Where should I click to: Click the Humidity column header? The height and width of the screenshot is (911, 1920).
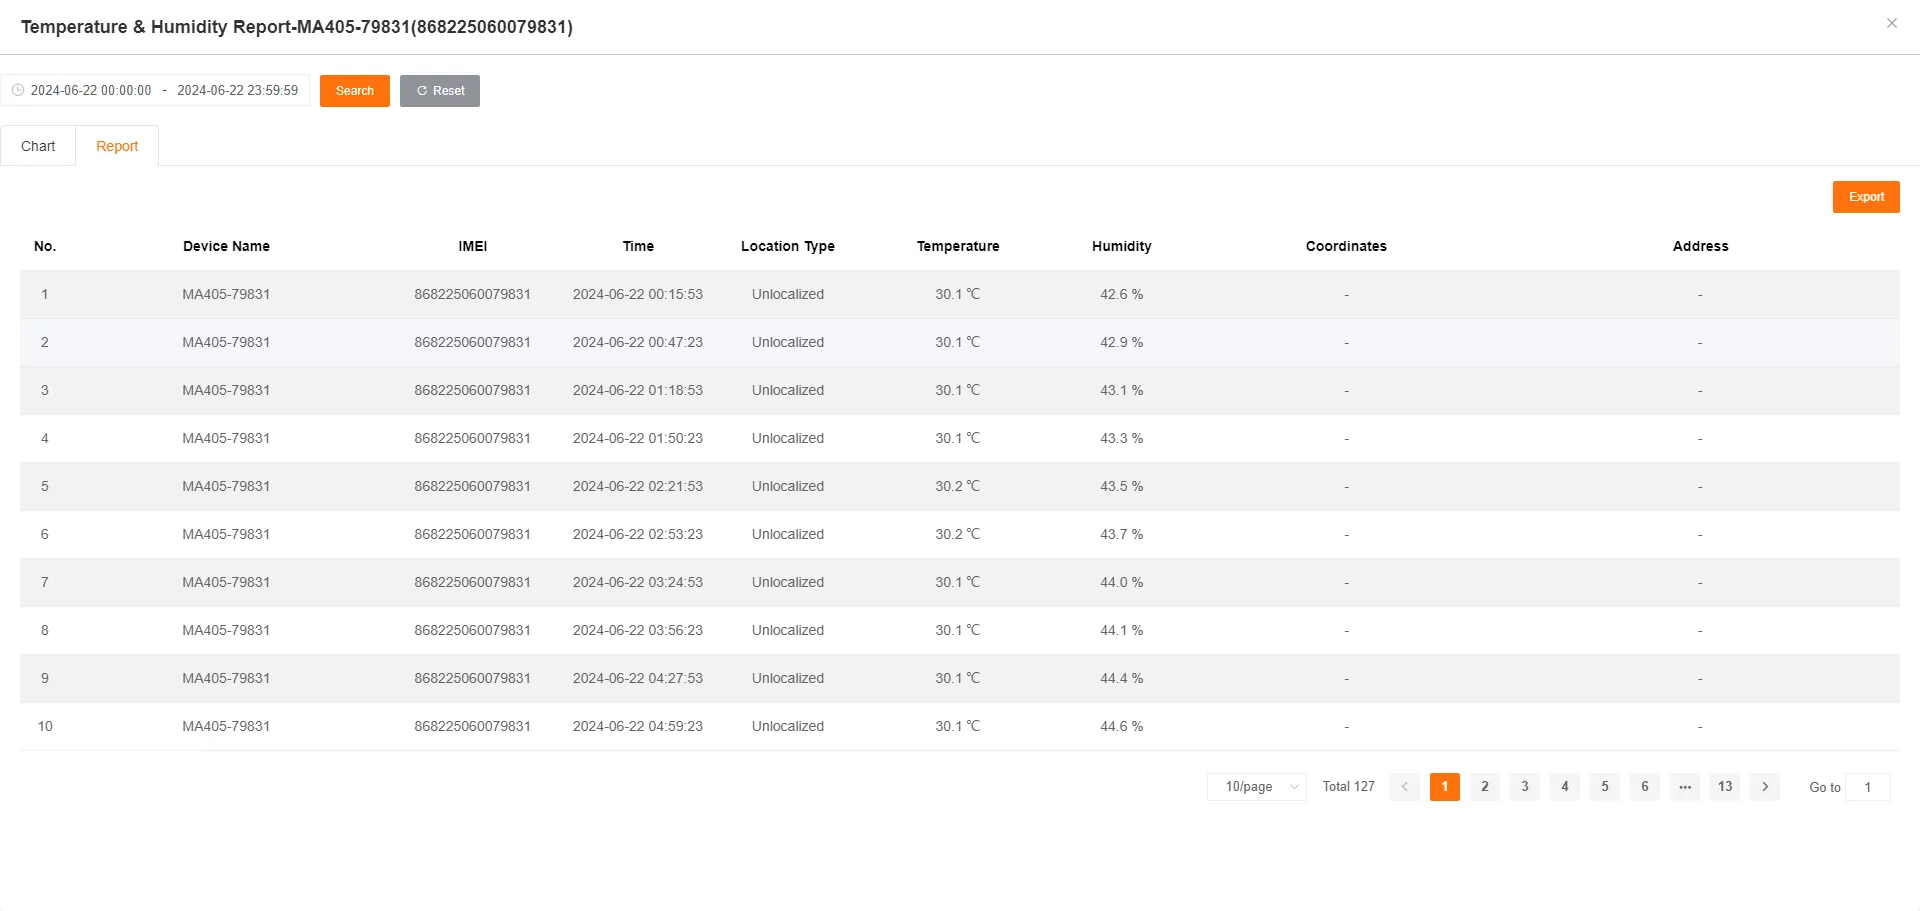coord(1121,246)
